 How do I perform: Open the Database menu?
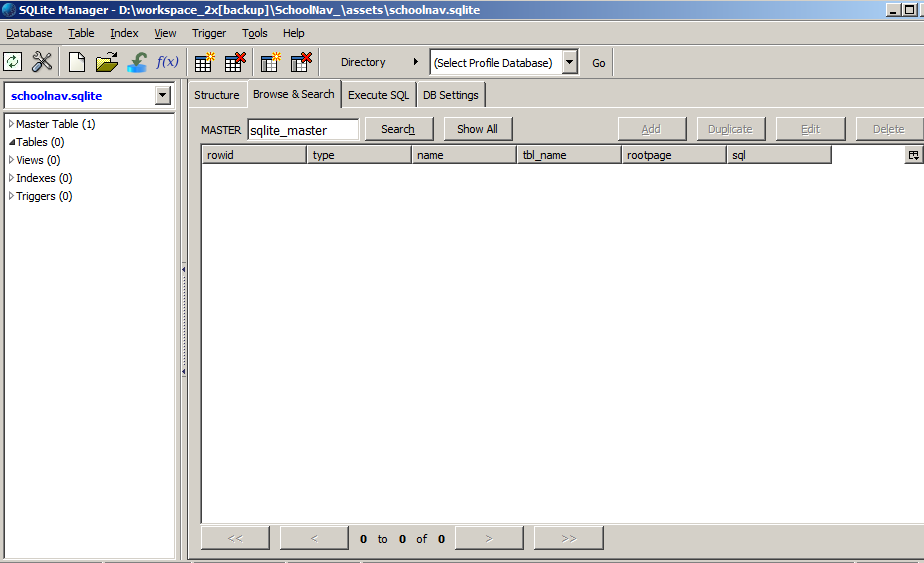(x=29, y=33)
